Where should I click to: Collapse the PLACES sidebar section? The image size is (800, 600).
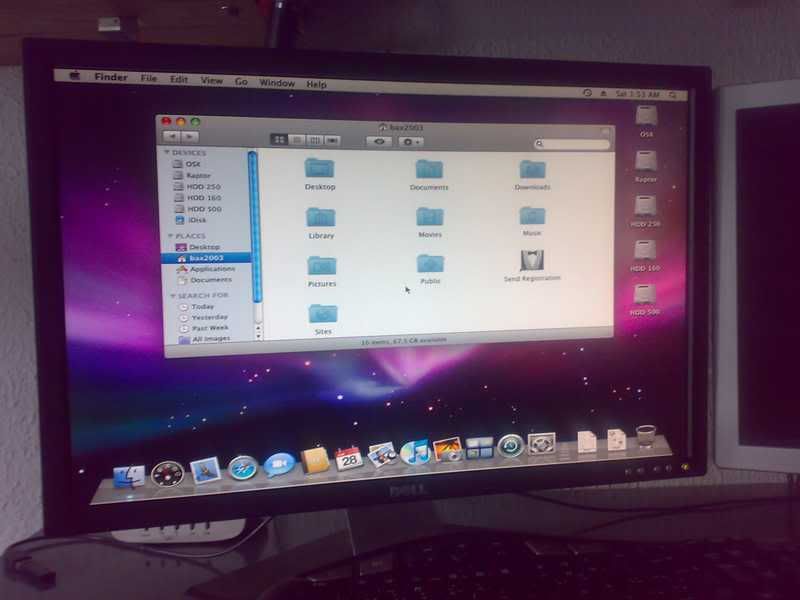170,235
